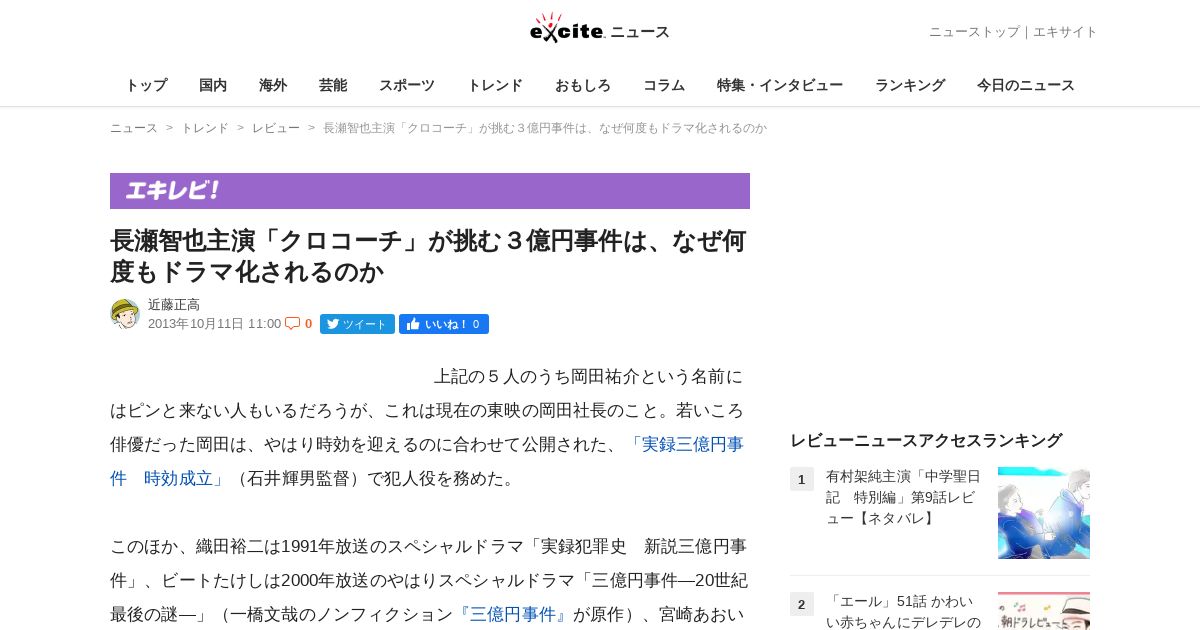Open the 今日のニュース nav item
This screenshot has height=630, width=1200.
click(1026, 85)
